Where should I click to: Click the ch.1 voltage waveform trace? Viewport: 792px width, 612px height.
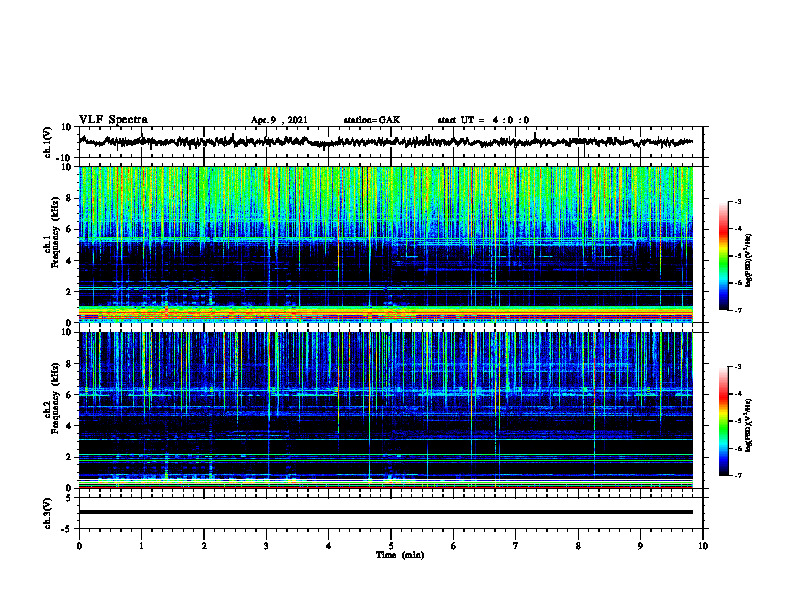(x=386, y=142)
